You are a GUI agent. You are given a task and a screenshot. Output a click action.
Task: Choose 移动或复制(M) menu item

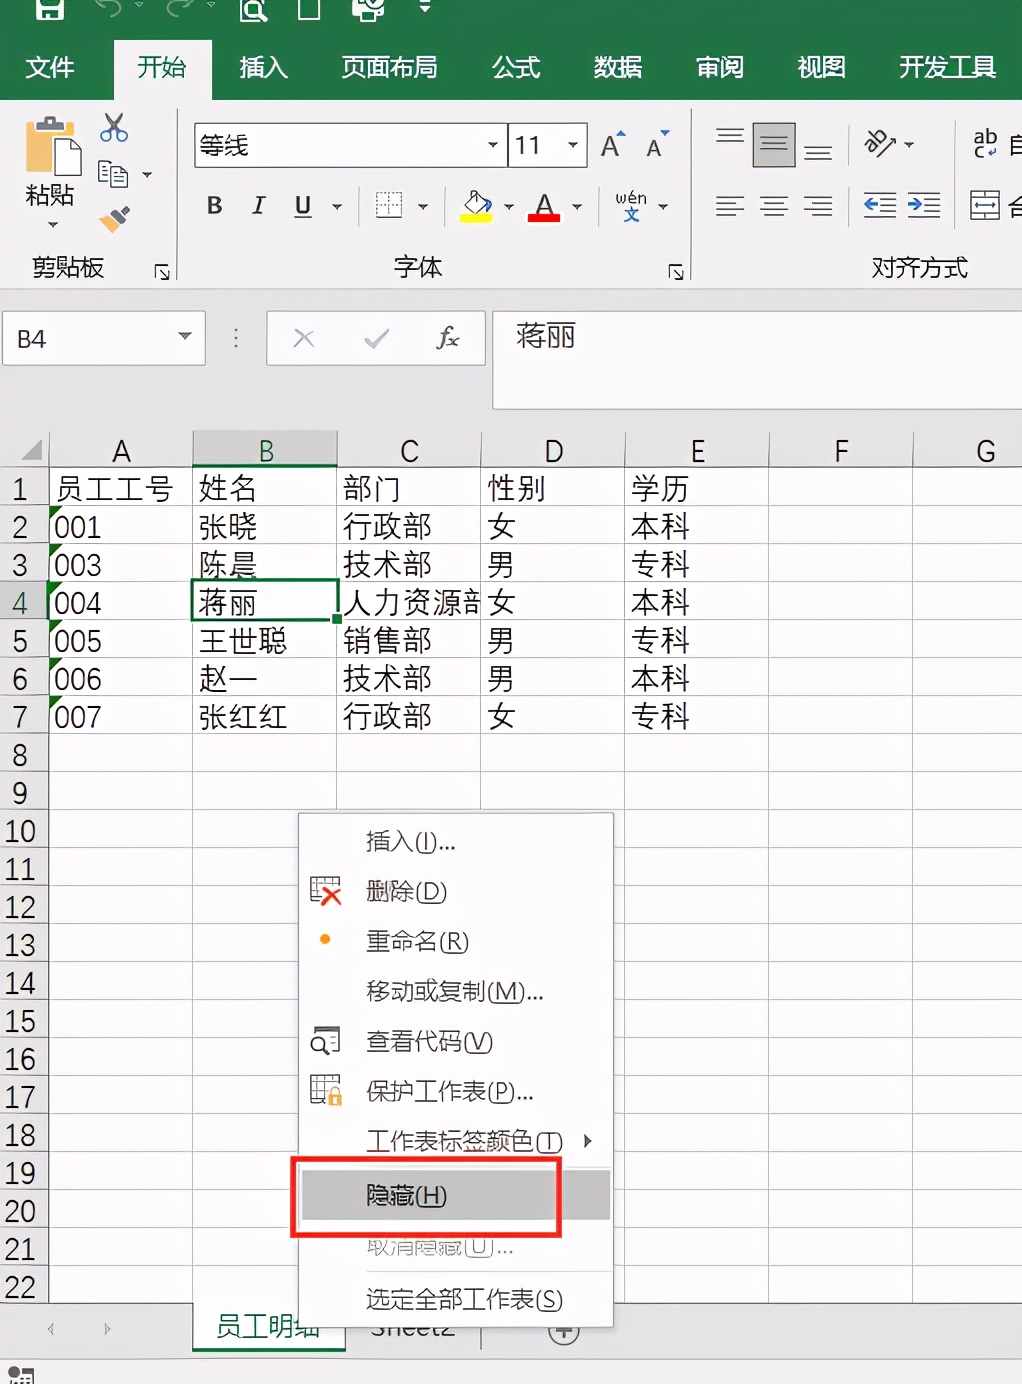pyautogui.click(x=456, y=991)
